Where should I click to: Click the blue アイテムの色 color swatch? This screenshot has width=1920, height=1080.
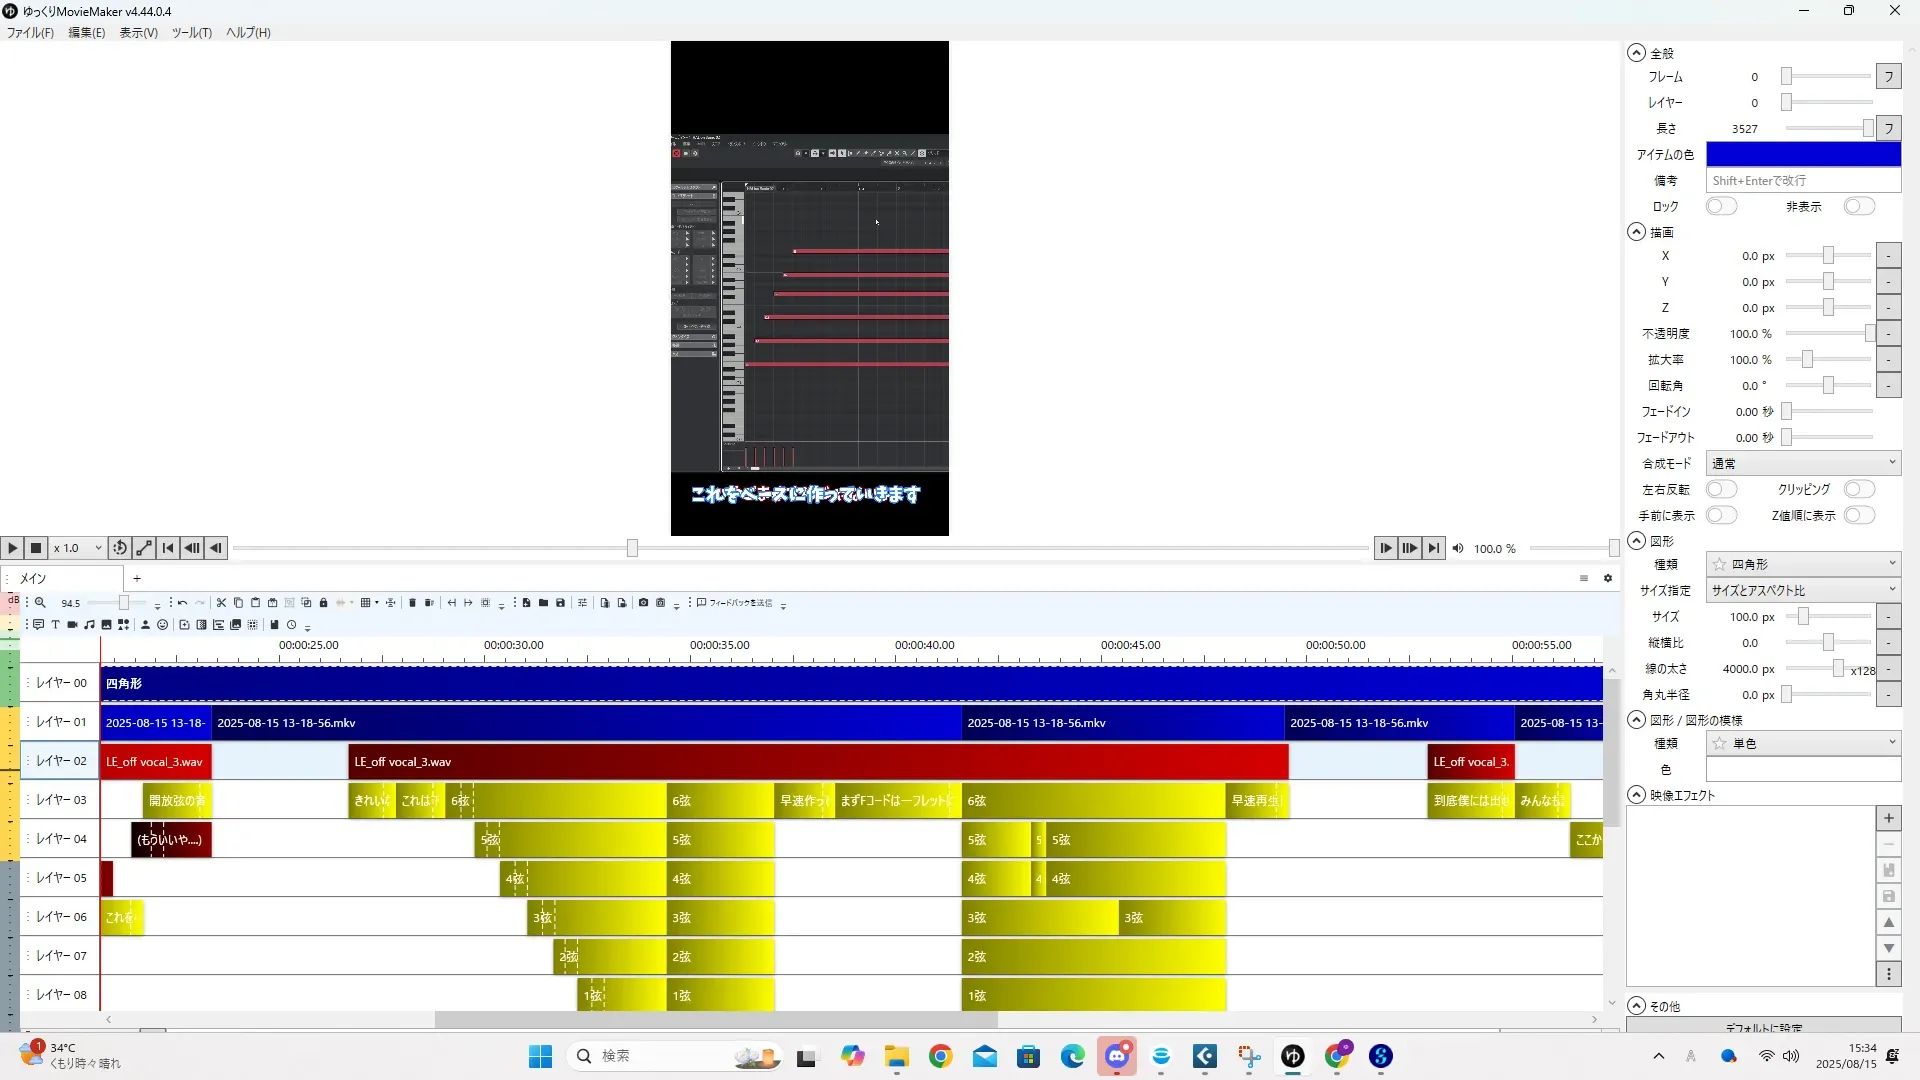coord(1802,154)
